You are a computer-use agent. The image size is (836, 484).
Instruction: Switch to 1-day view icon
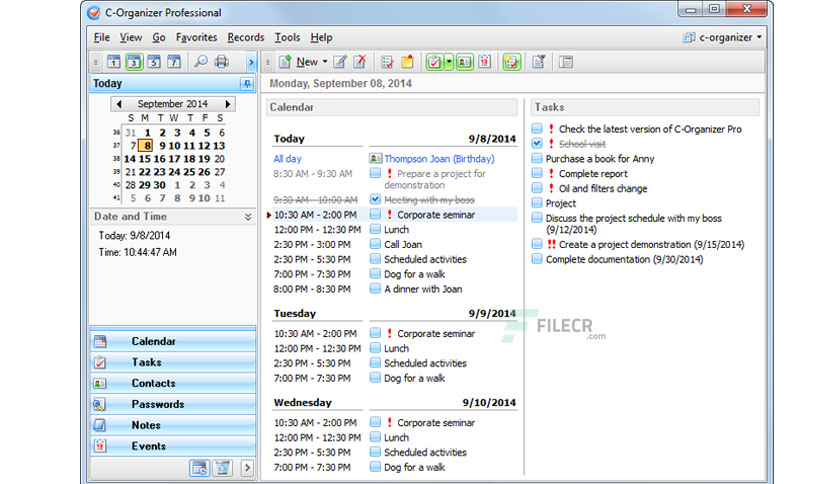(x=114, y=62)
